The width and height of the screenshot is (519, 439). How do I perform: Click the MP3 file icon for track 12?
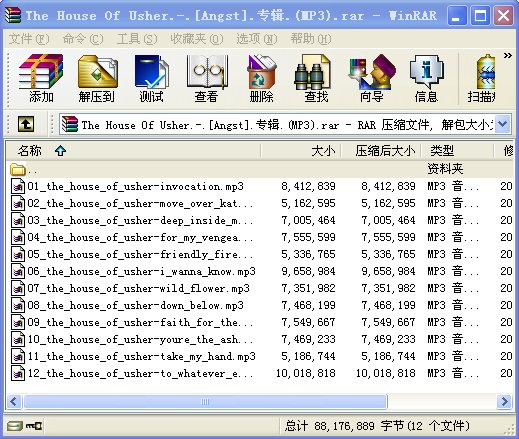(18, 373)
